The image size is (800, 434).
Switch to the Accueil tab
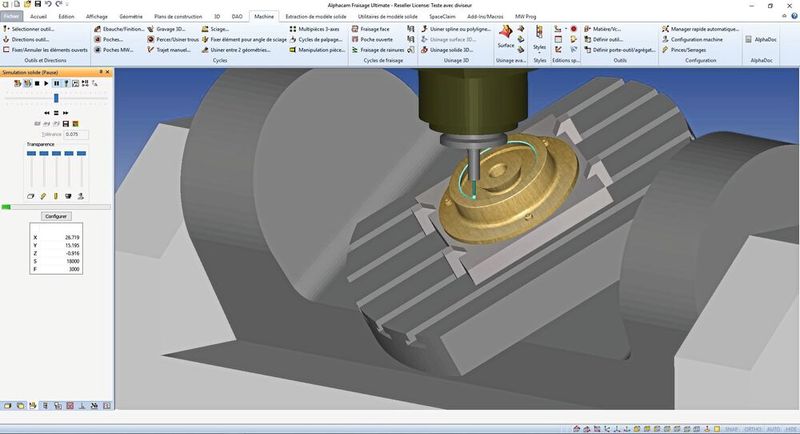pos(38,16)
